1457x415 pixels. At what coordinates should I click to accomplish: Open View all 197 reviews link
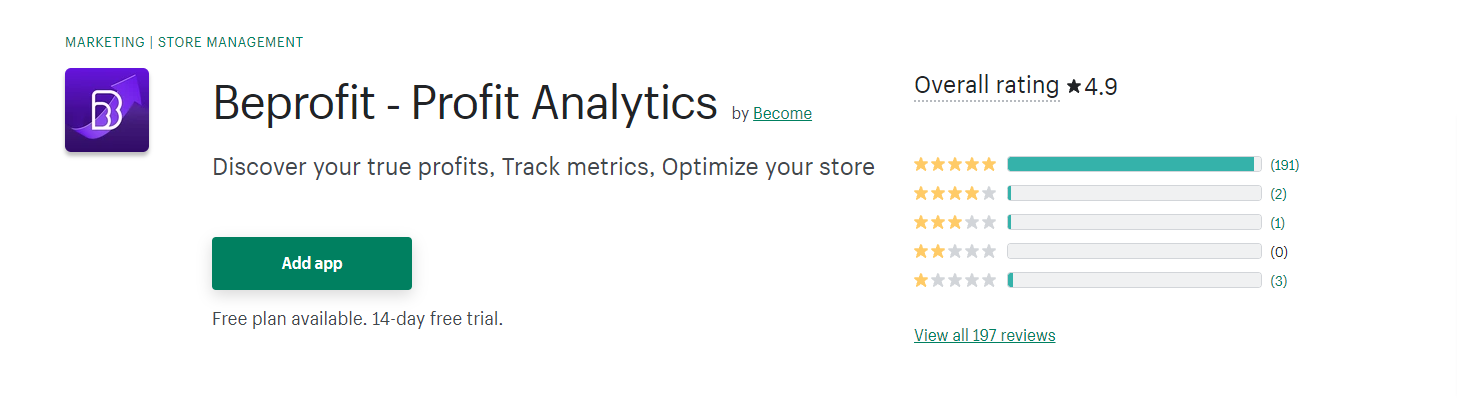coord(985,335)
